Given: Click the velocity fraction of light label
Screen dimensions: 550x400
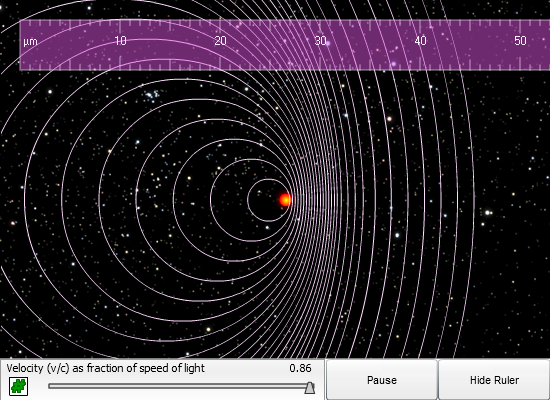Looking at the screenshot, I should pyautogui.click(x=105, y=368).
